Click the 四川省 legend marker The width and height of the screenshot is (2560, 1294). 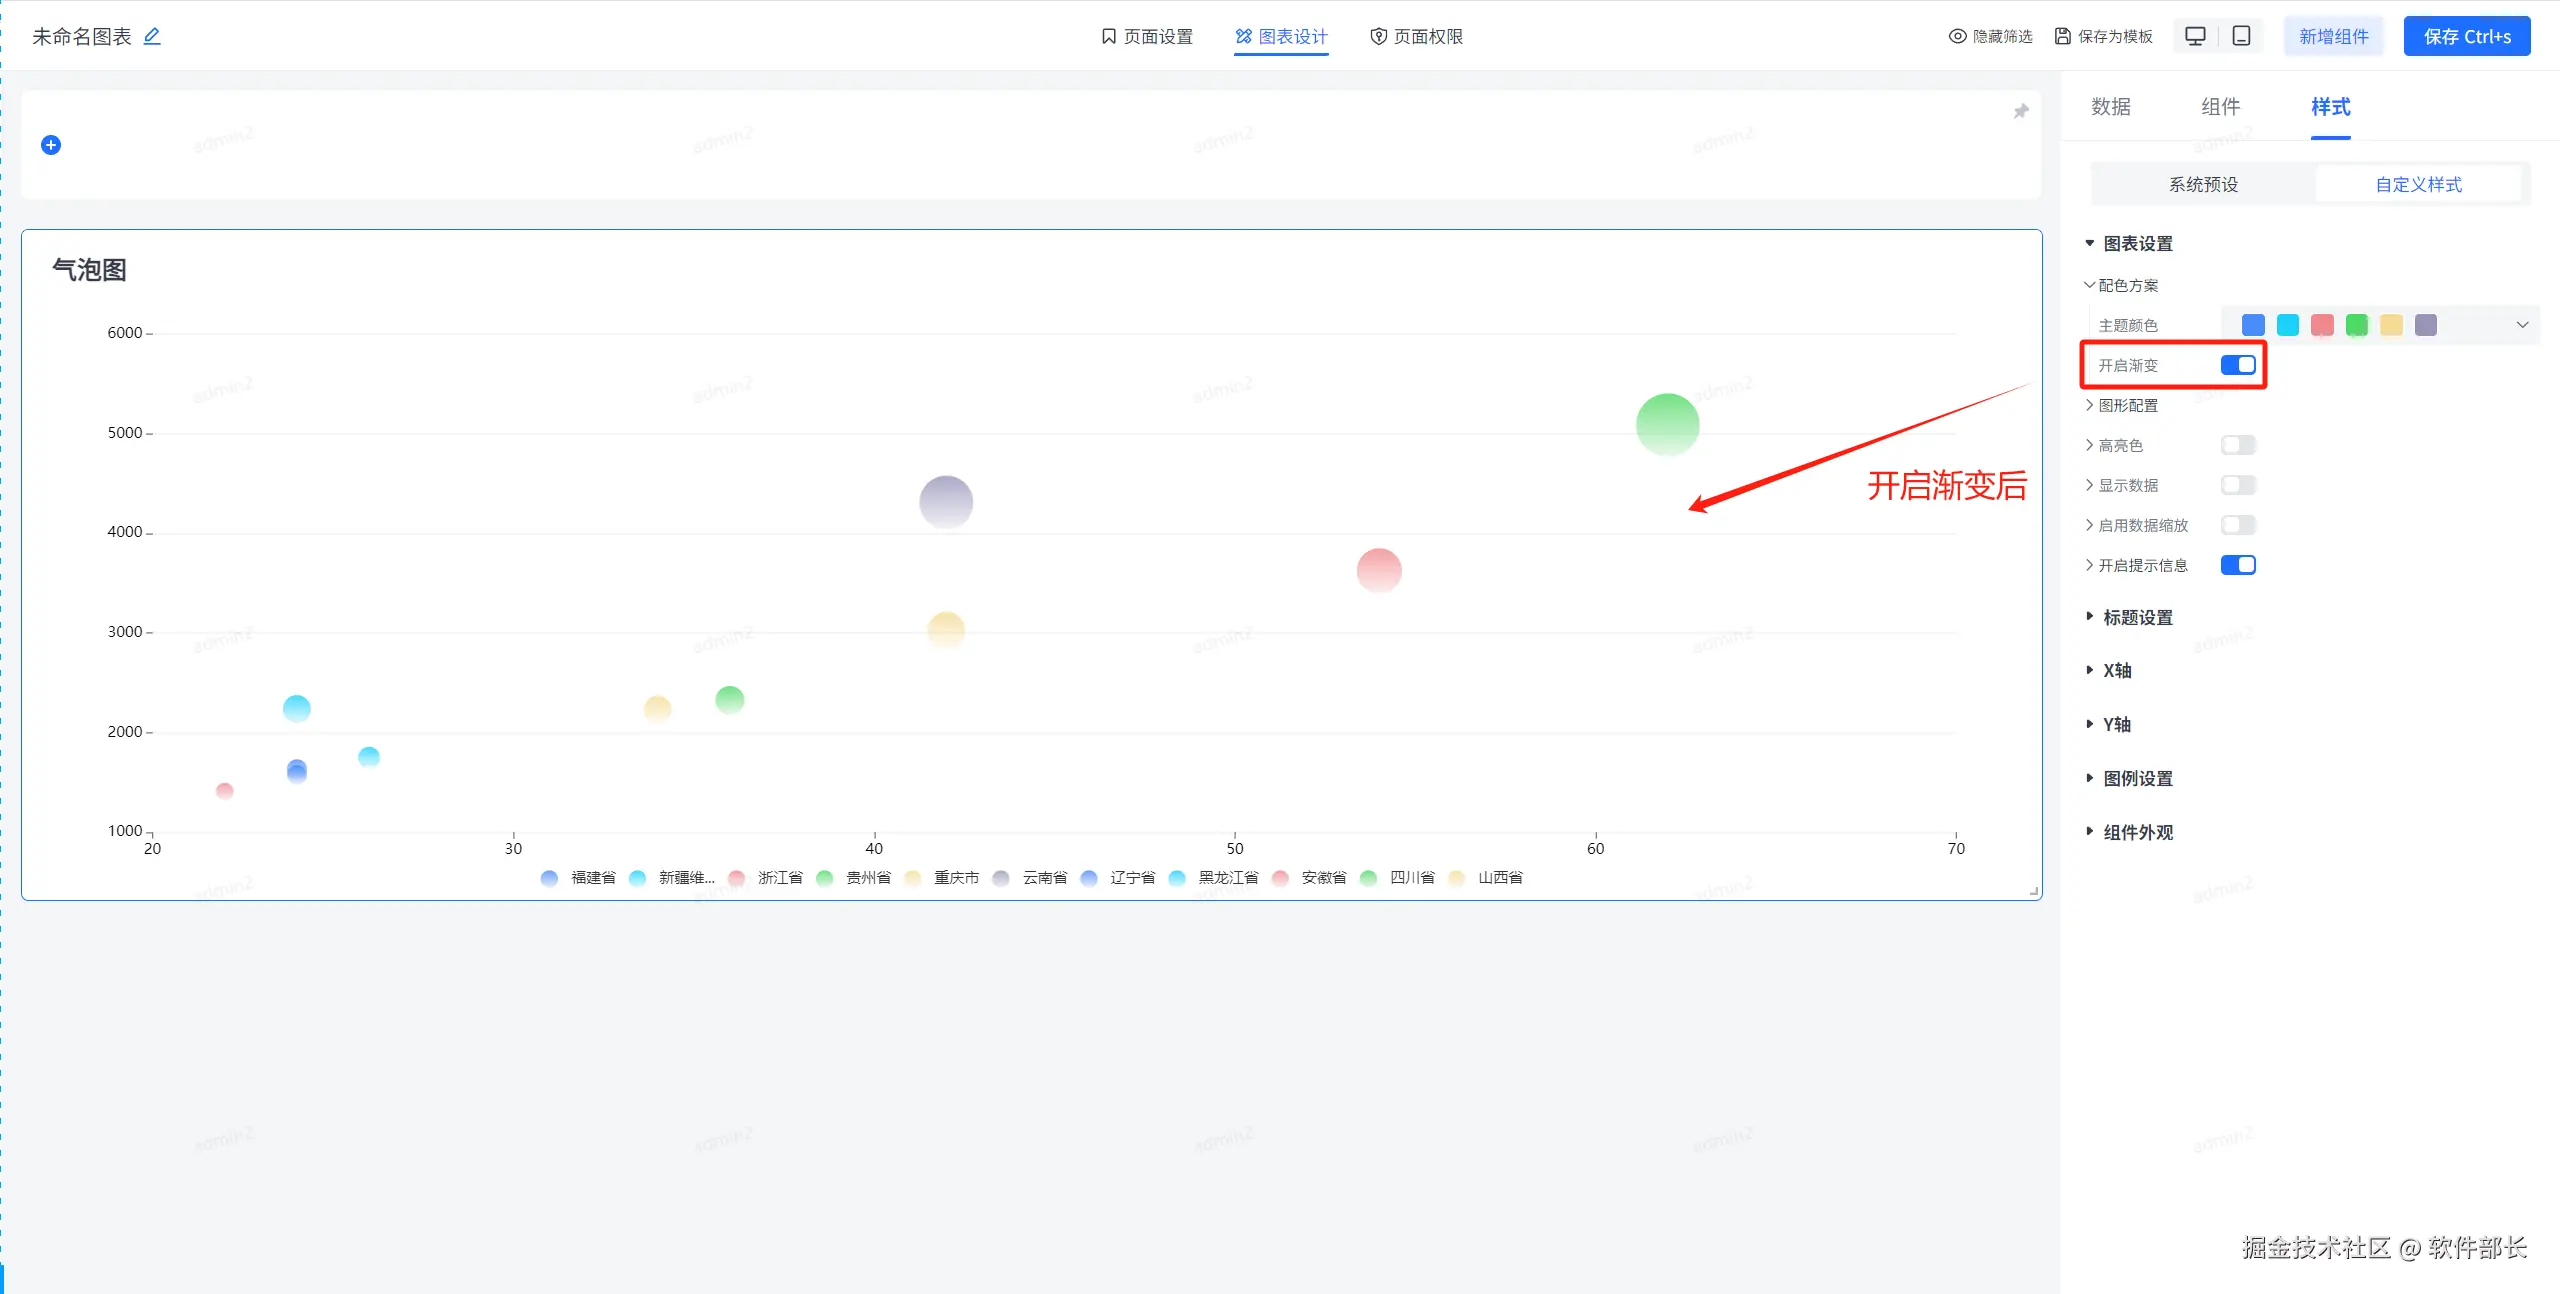[x=1369, y=878]
